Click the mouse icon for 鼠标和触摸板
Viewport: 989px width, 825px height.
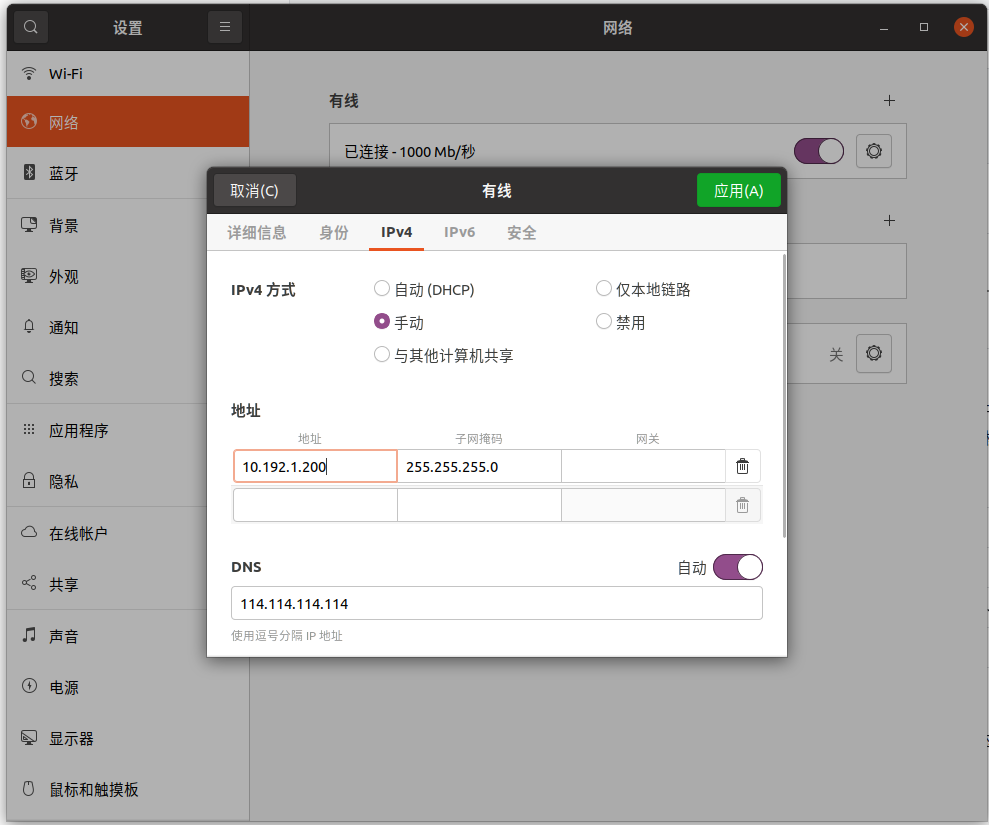click(x=29, y=788)
